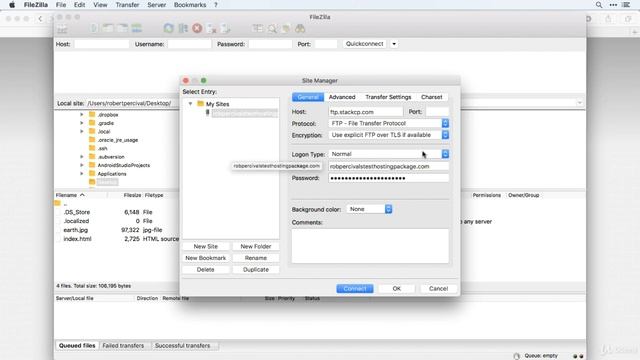
Task: Open the Server menu
Action: click(156, 5)
